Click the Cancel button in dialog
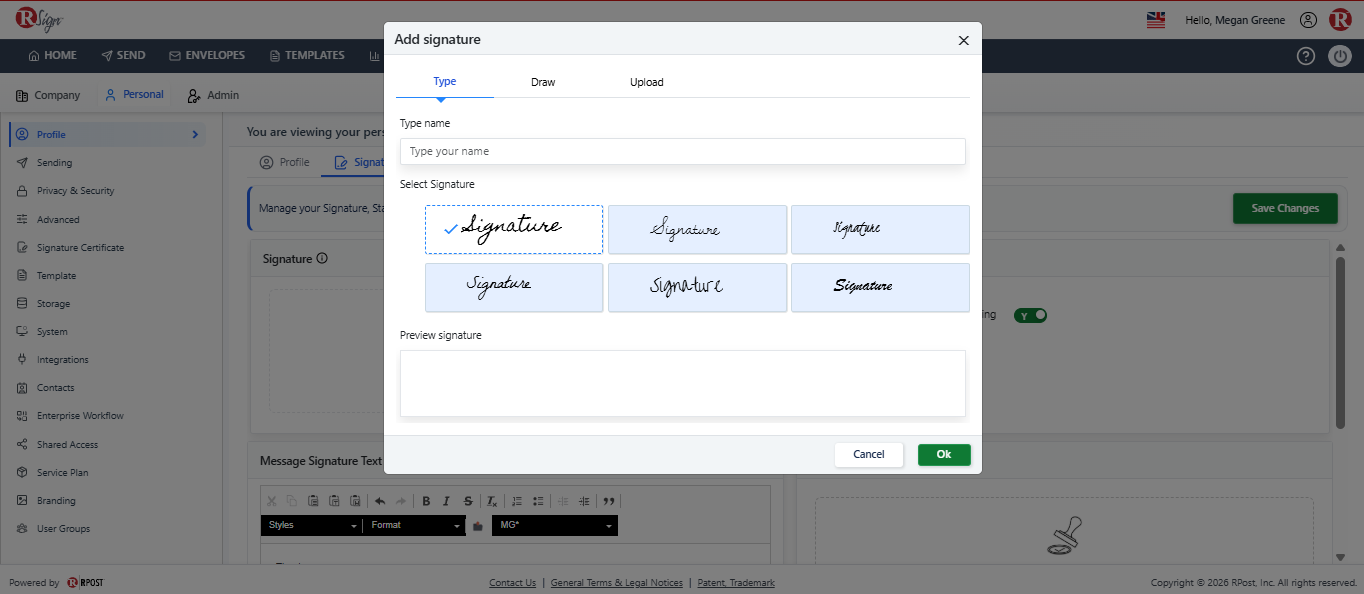Screen dimensions: 1364x594 (x=869, y=454)
